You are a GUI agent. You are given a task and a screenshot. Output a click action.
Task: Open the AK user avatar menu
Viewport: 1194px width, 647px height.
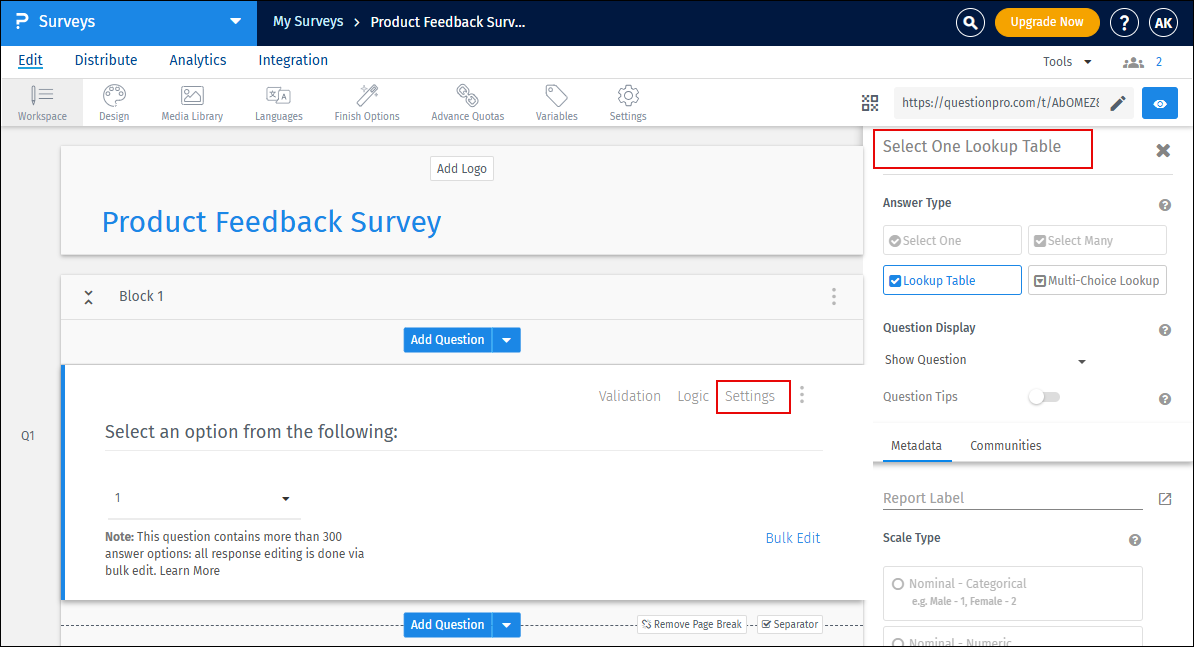pos(1164,23)
